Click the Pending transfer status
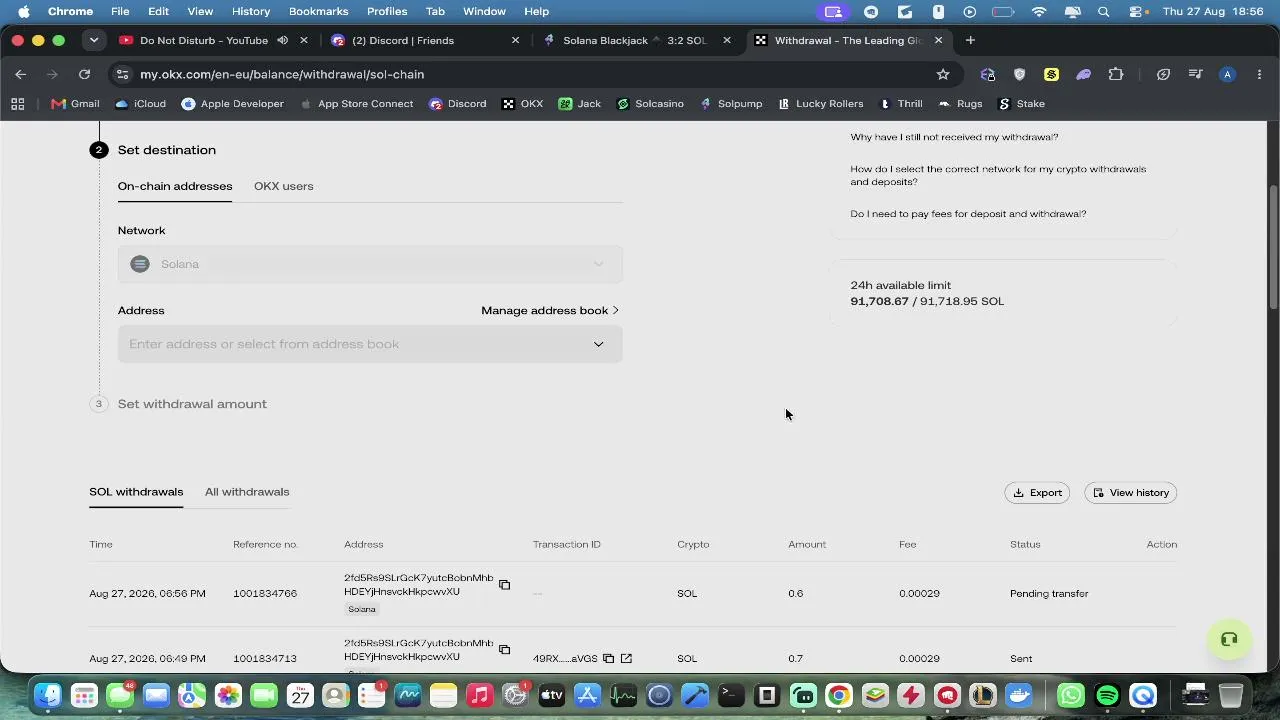Viewport: 1280px width, 720px height. 1049,593
